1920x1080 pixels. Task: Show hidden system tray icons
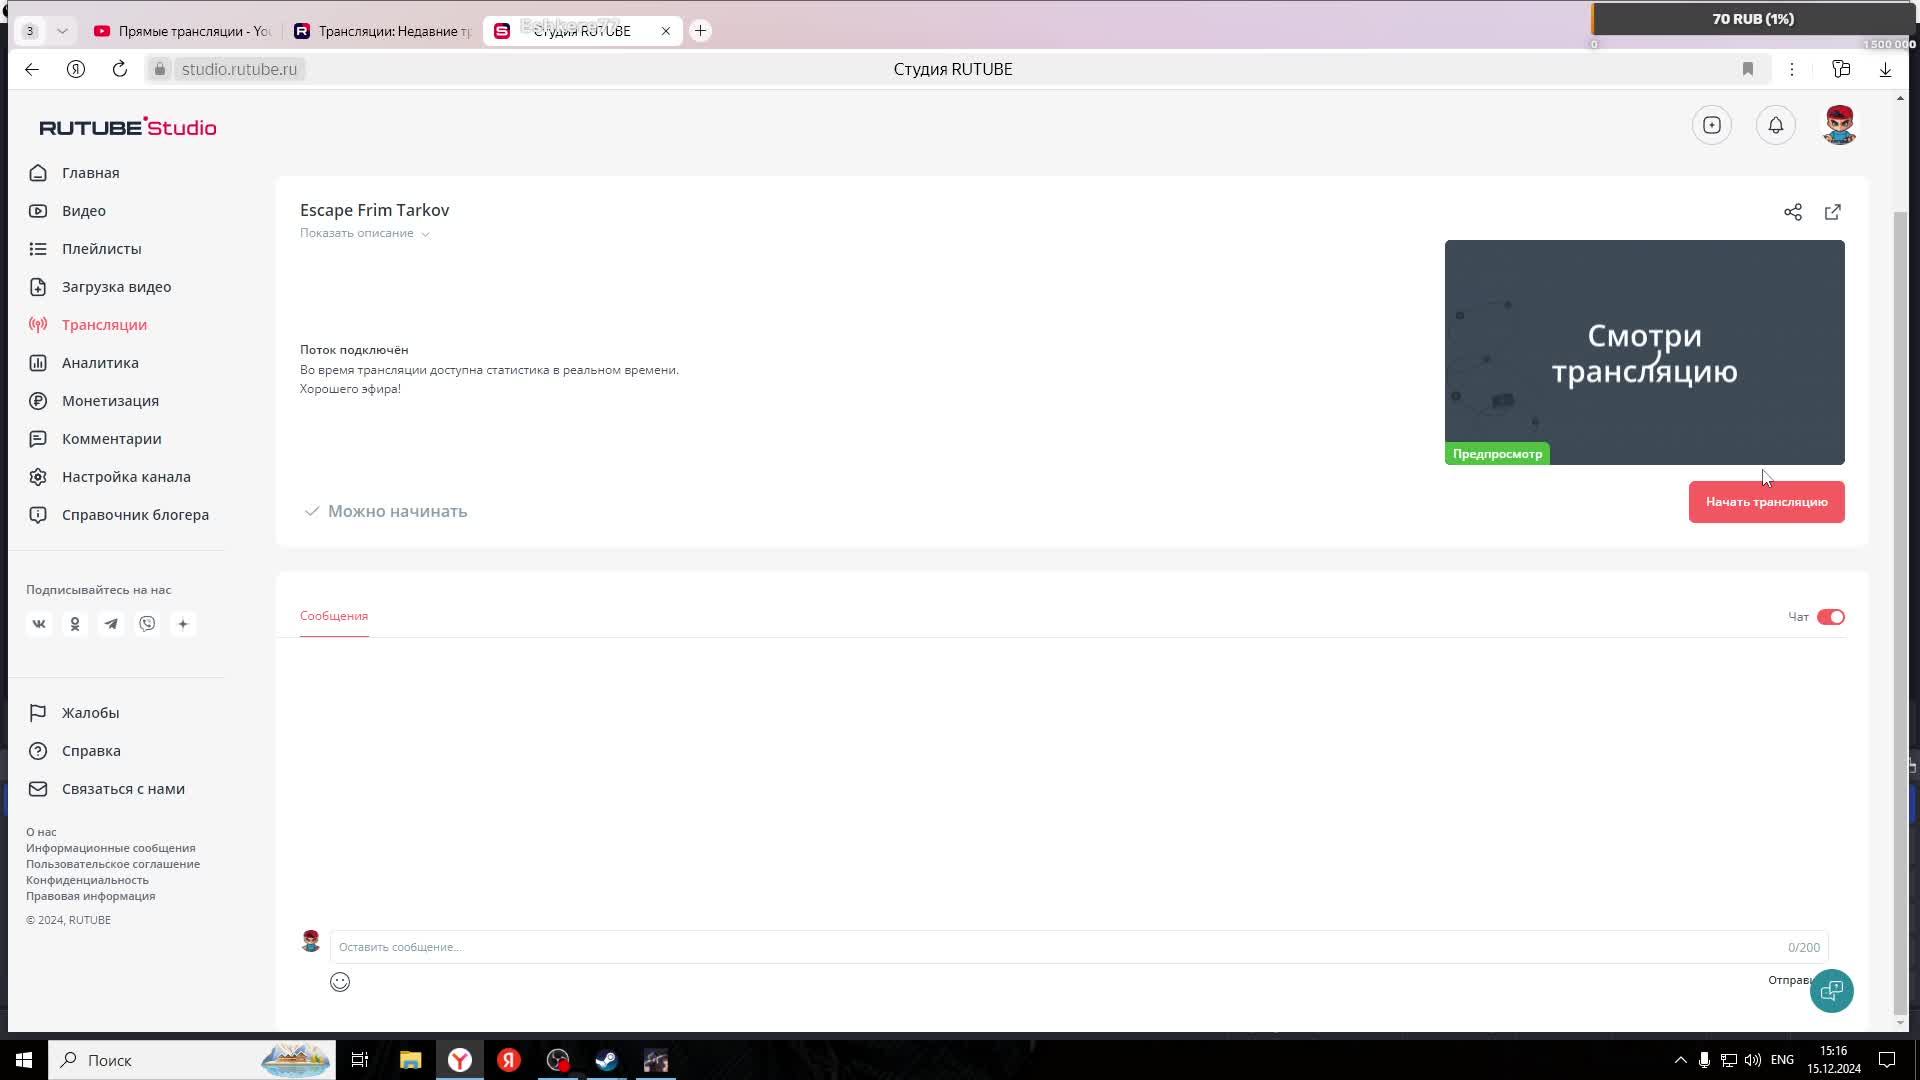(x=1680, y=1060)
